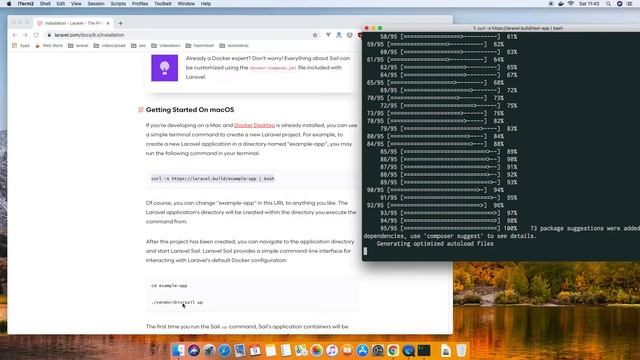The image size is (640, 360).
Task: Open the videoUpload bookmarks folder
Action: coord(109,46)
